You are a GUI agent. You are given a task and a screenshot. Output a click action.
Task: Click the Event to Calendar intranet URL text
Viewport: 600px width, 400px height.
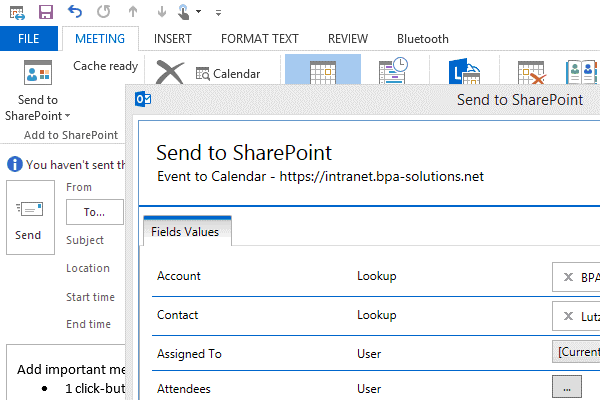click(x=321, y=176)
